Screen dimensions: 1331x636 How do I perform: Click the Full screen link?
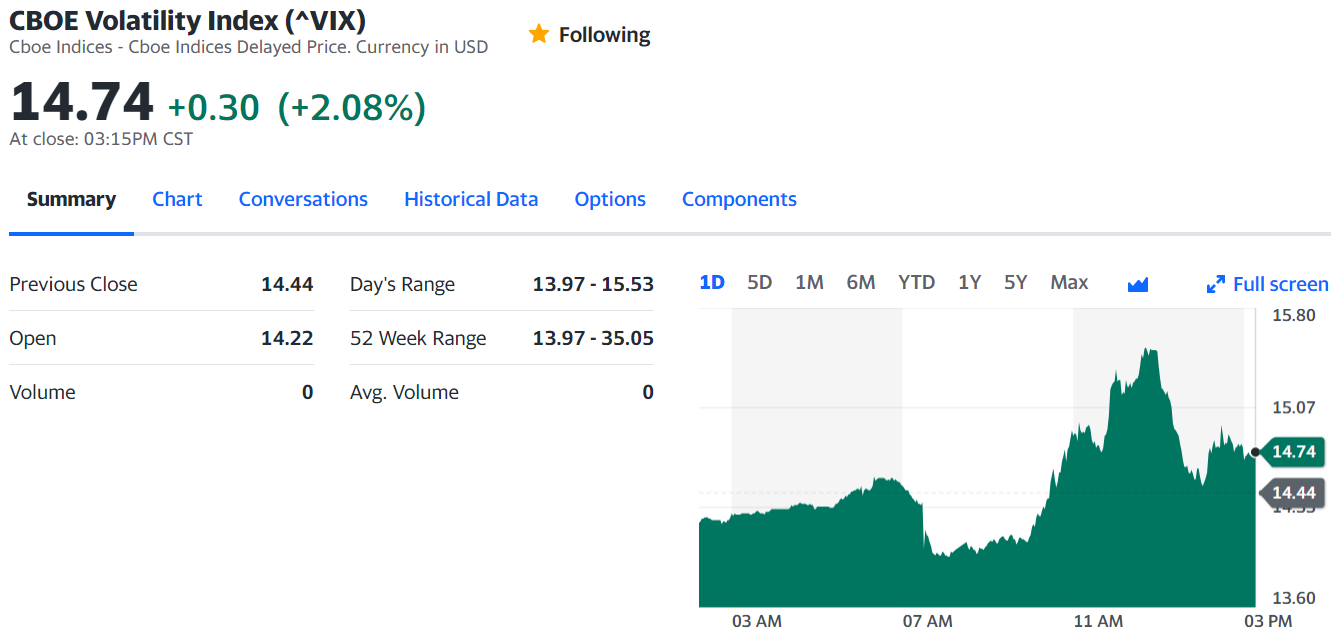click(1281, 284)
